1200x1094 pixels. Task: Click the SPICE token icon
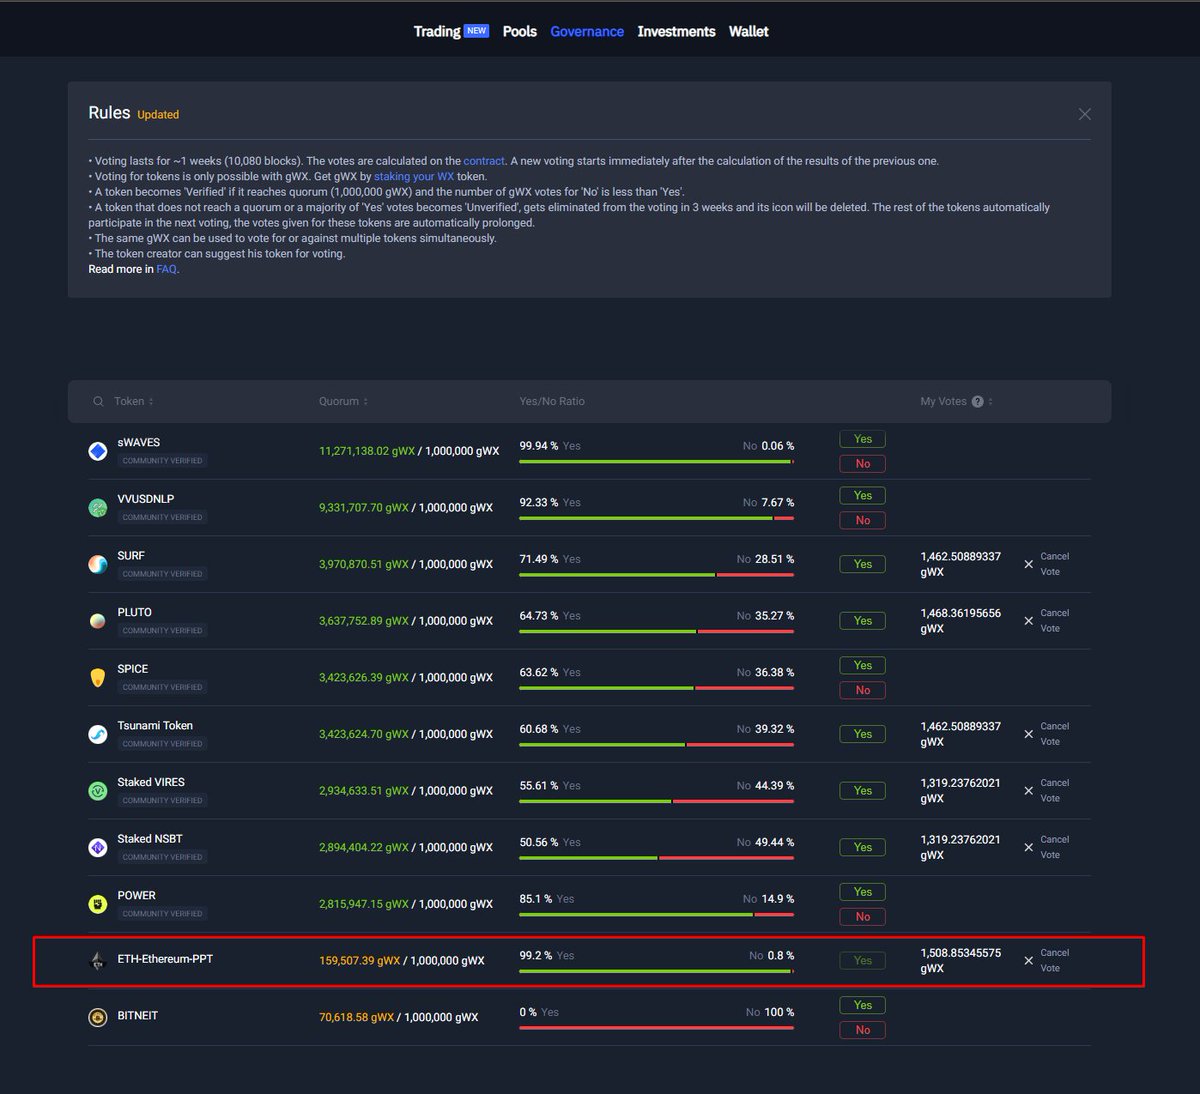(98, 678)
